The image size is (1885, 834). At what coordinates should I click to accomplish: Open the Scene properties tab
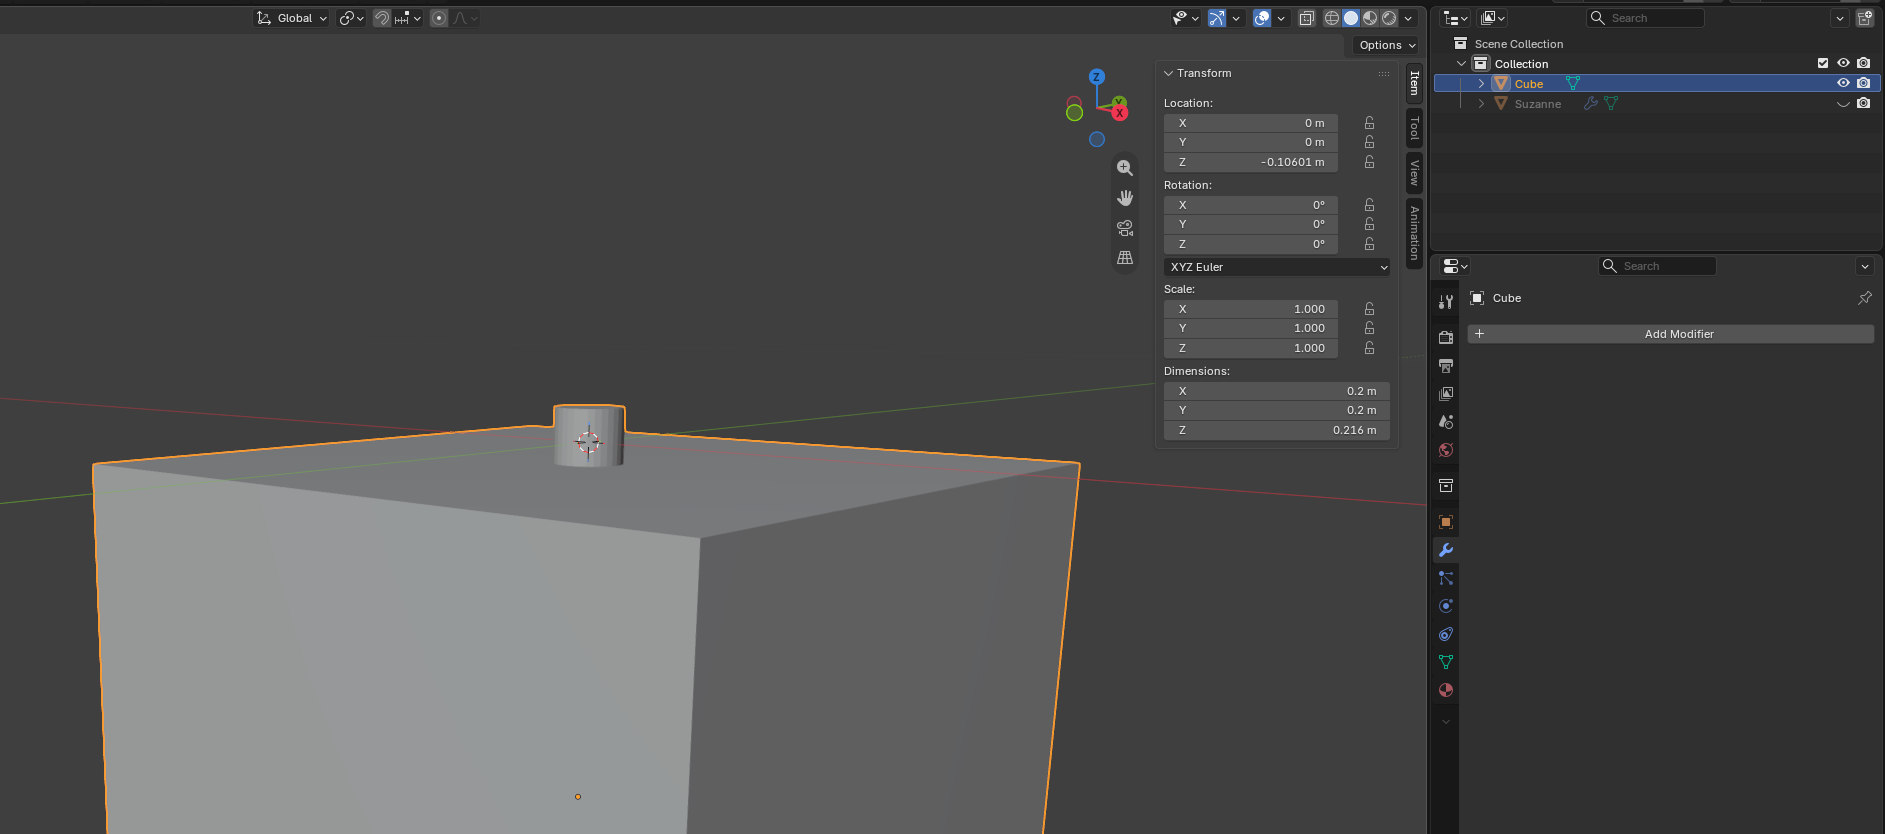point(1446,422)
